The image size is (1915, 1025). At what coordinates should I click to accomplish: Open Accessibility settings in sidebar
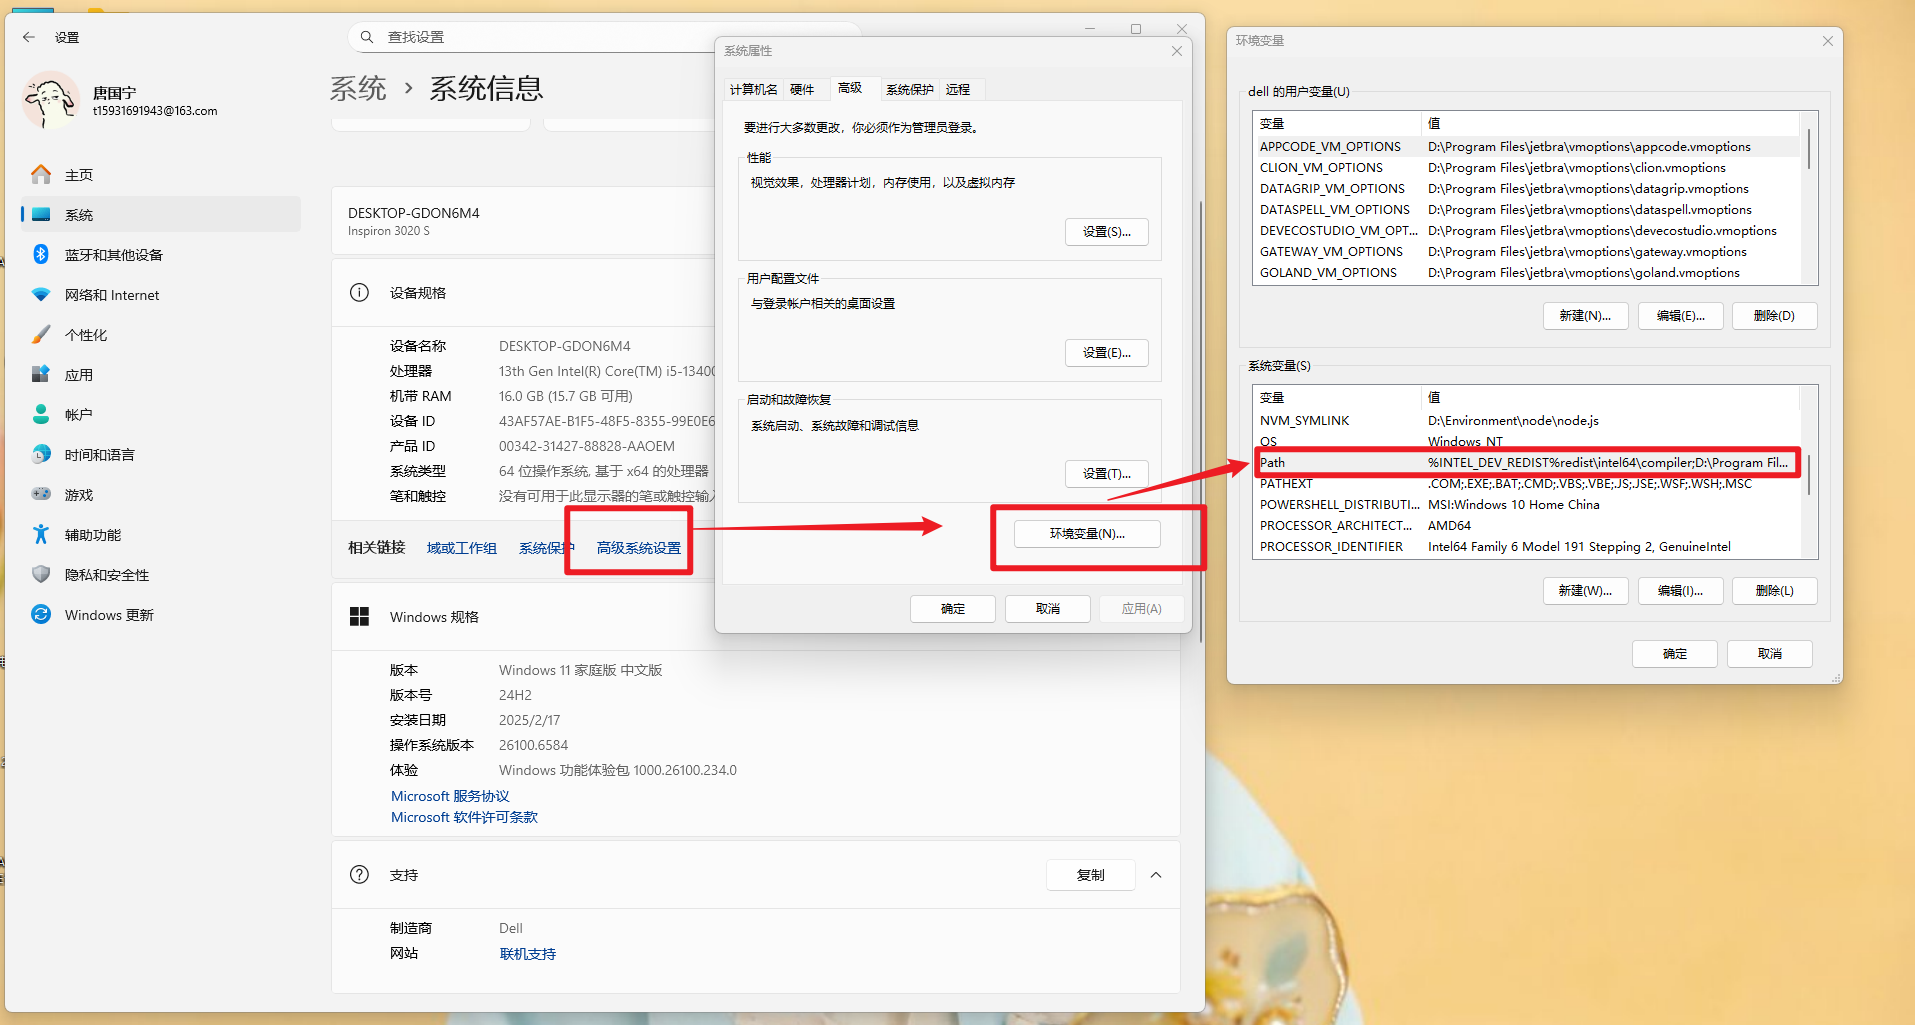tap(160, 535)
